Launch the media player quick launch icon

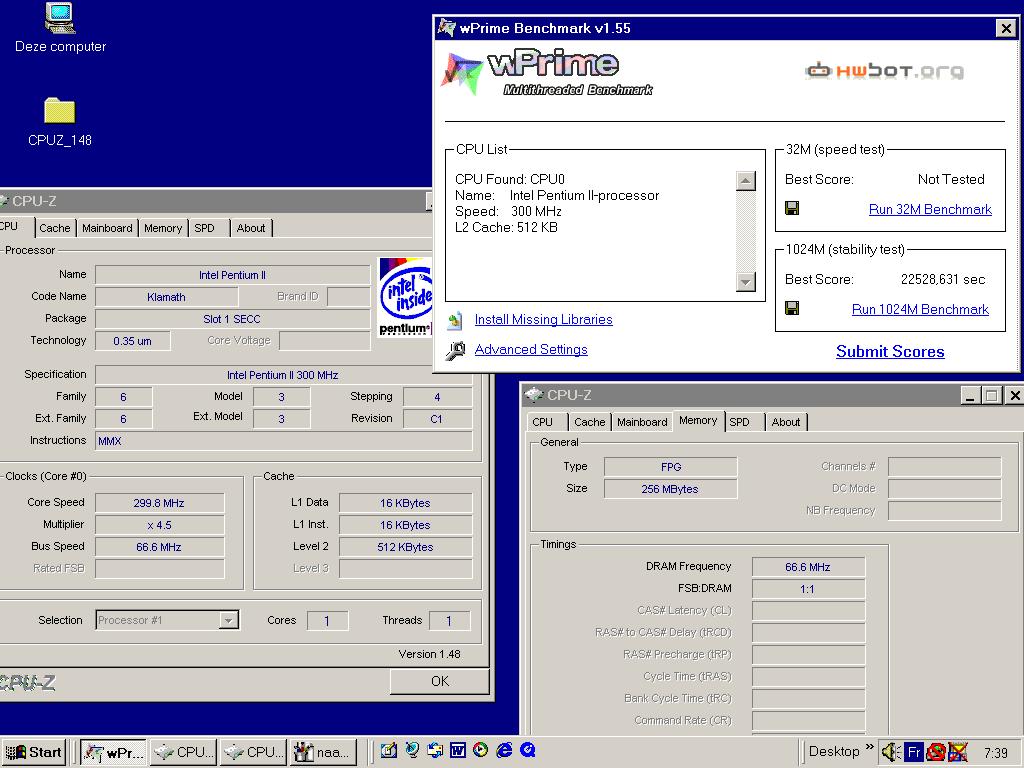click(480, 751)
